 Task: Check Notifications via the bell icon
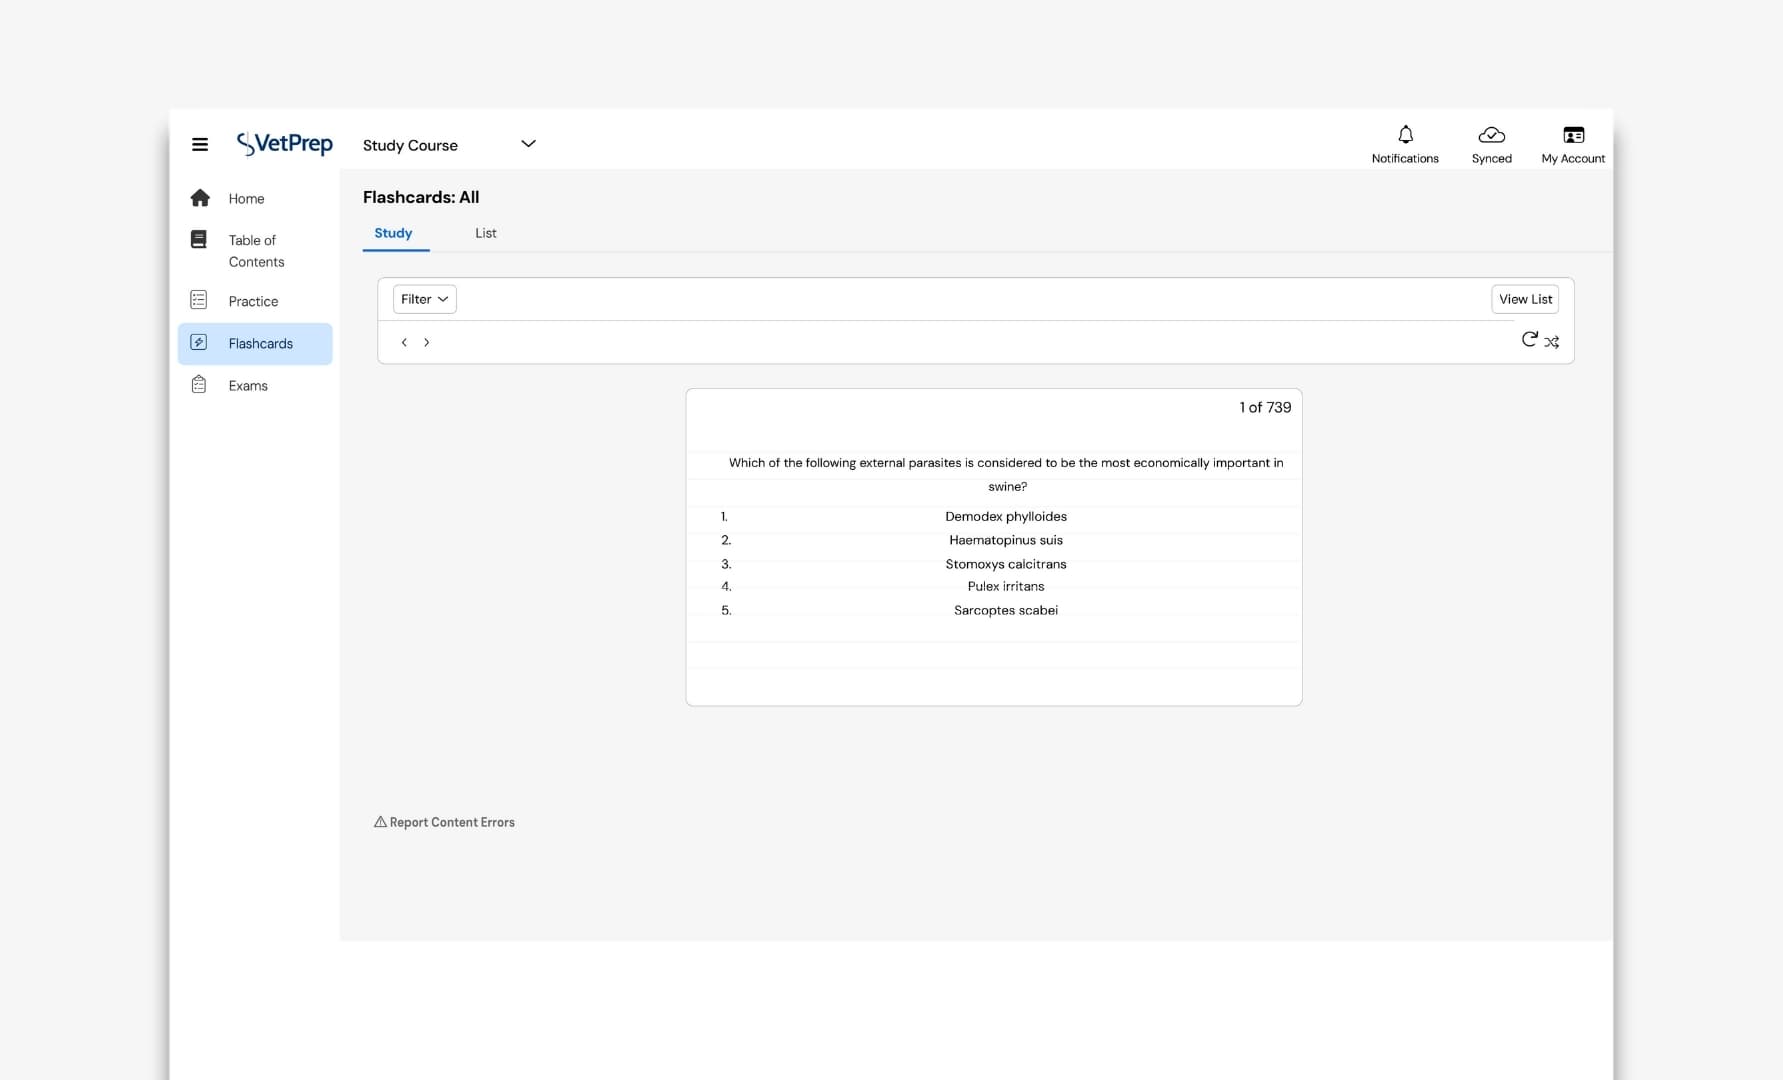1405,135
